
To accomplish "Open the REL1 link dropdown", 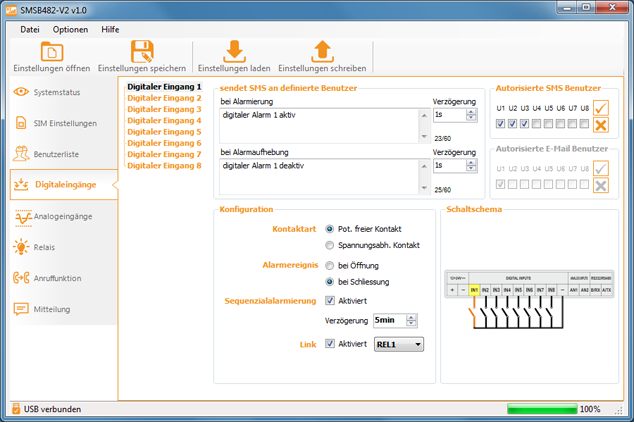I will point(398,344).
